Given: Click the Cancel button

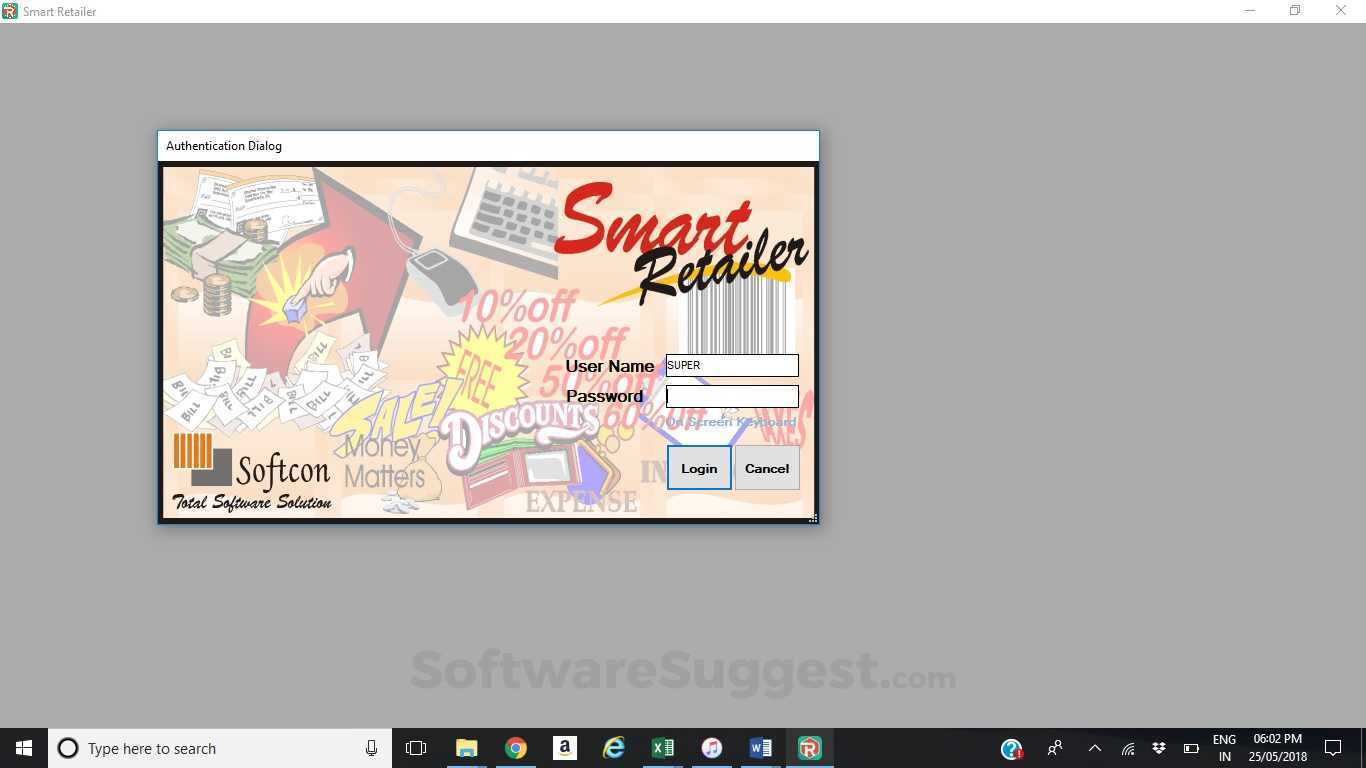Looking at the screenshot, I should point(766,468).
